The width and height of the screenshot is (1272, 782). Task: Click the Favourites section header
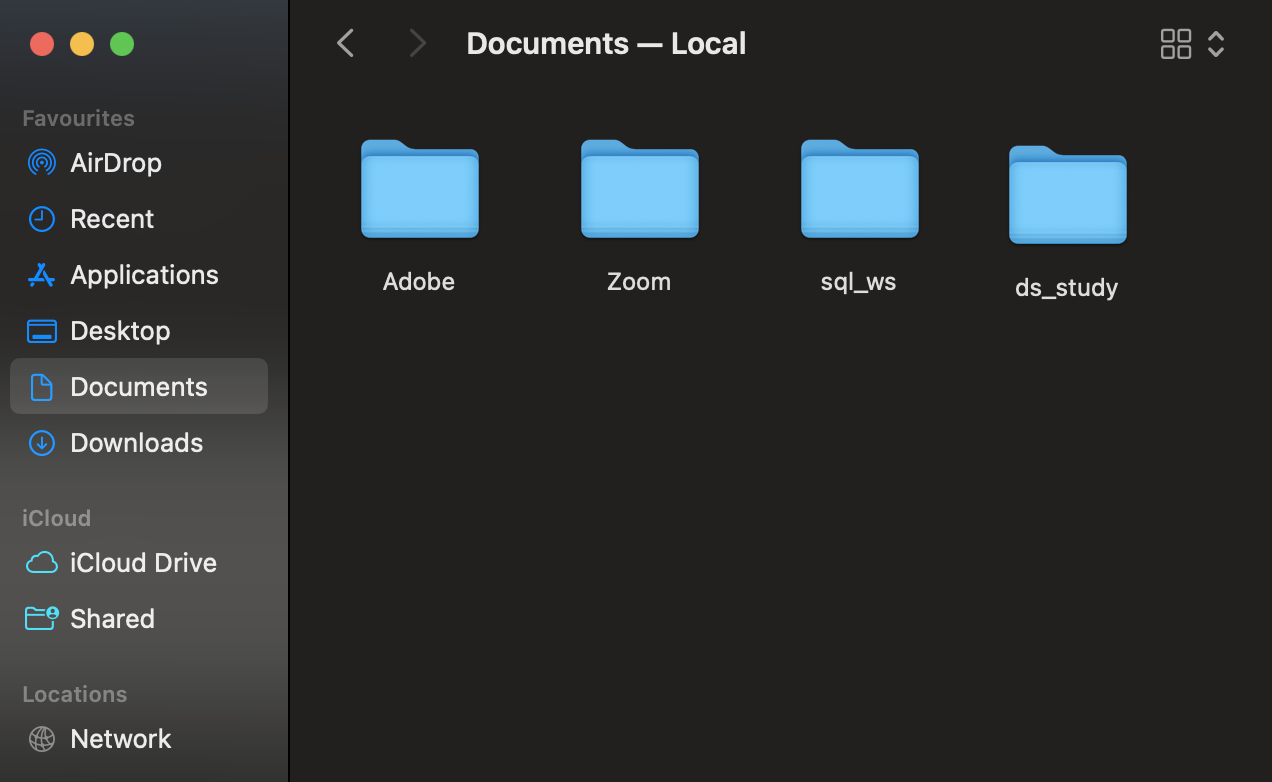(x=78, y=118)
